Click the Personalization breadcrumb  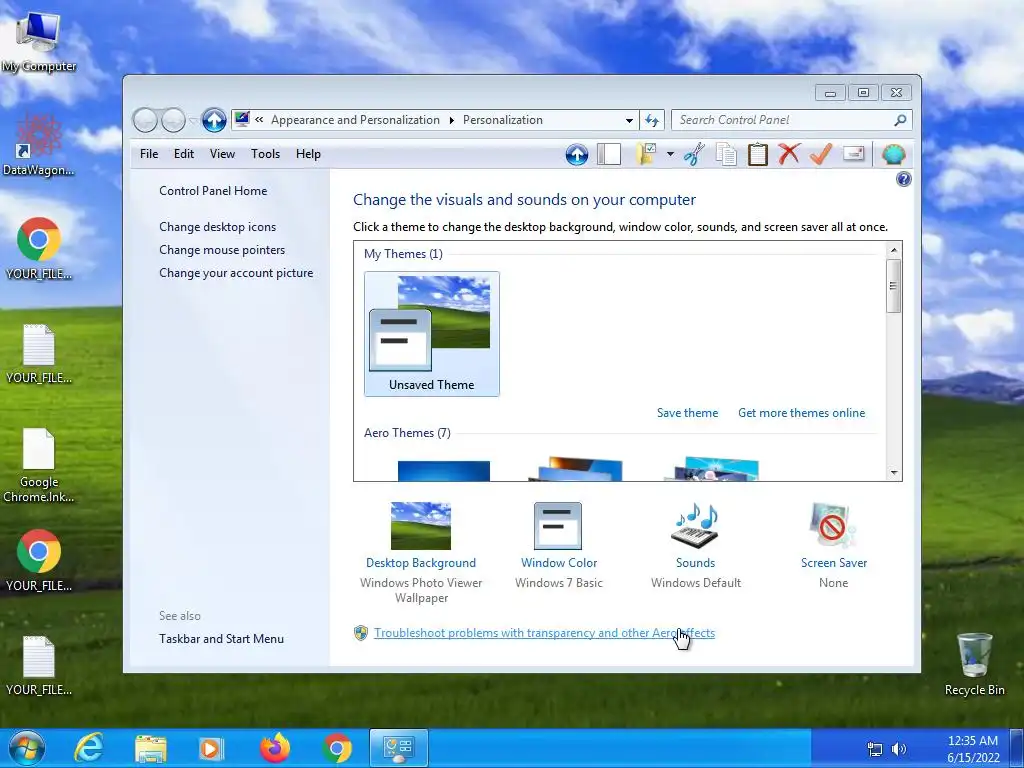(503, 120)
